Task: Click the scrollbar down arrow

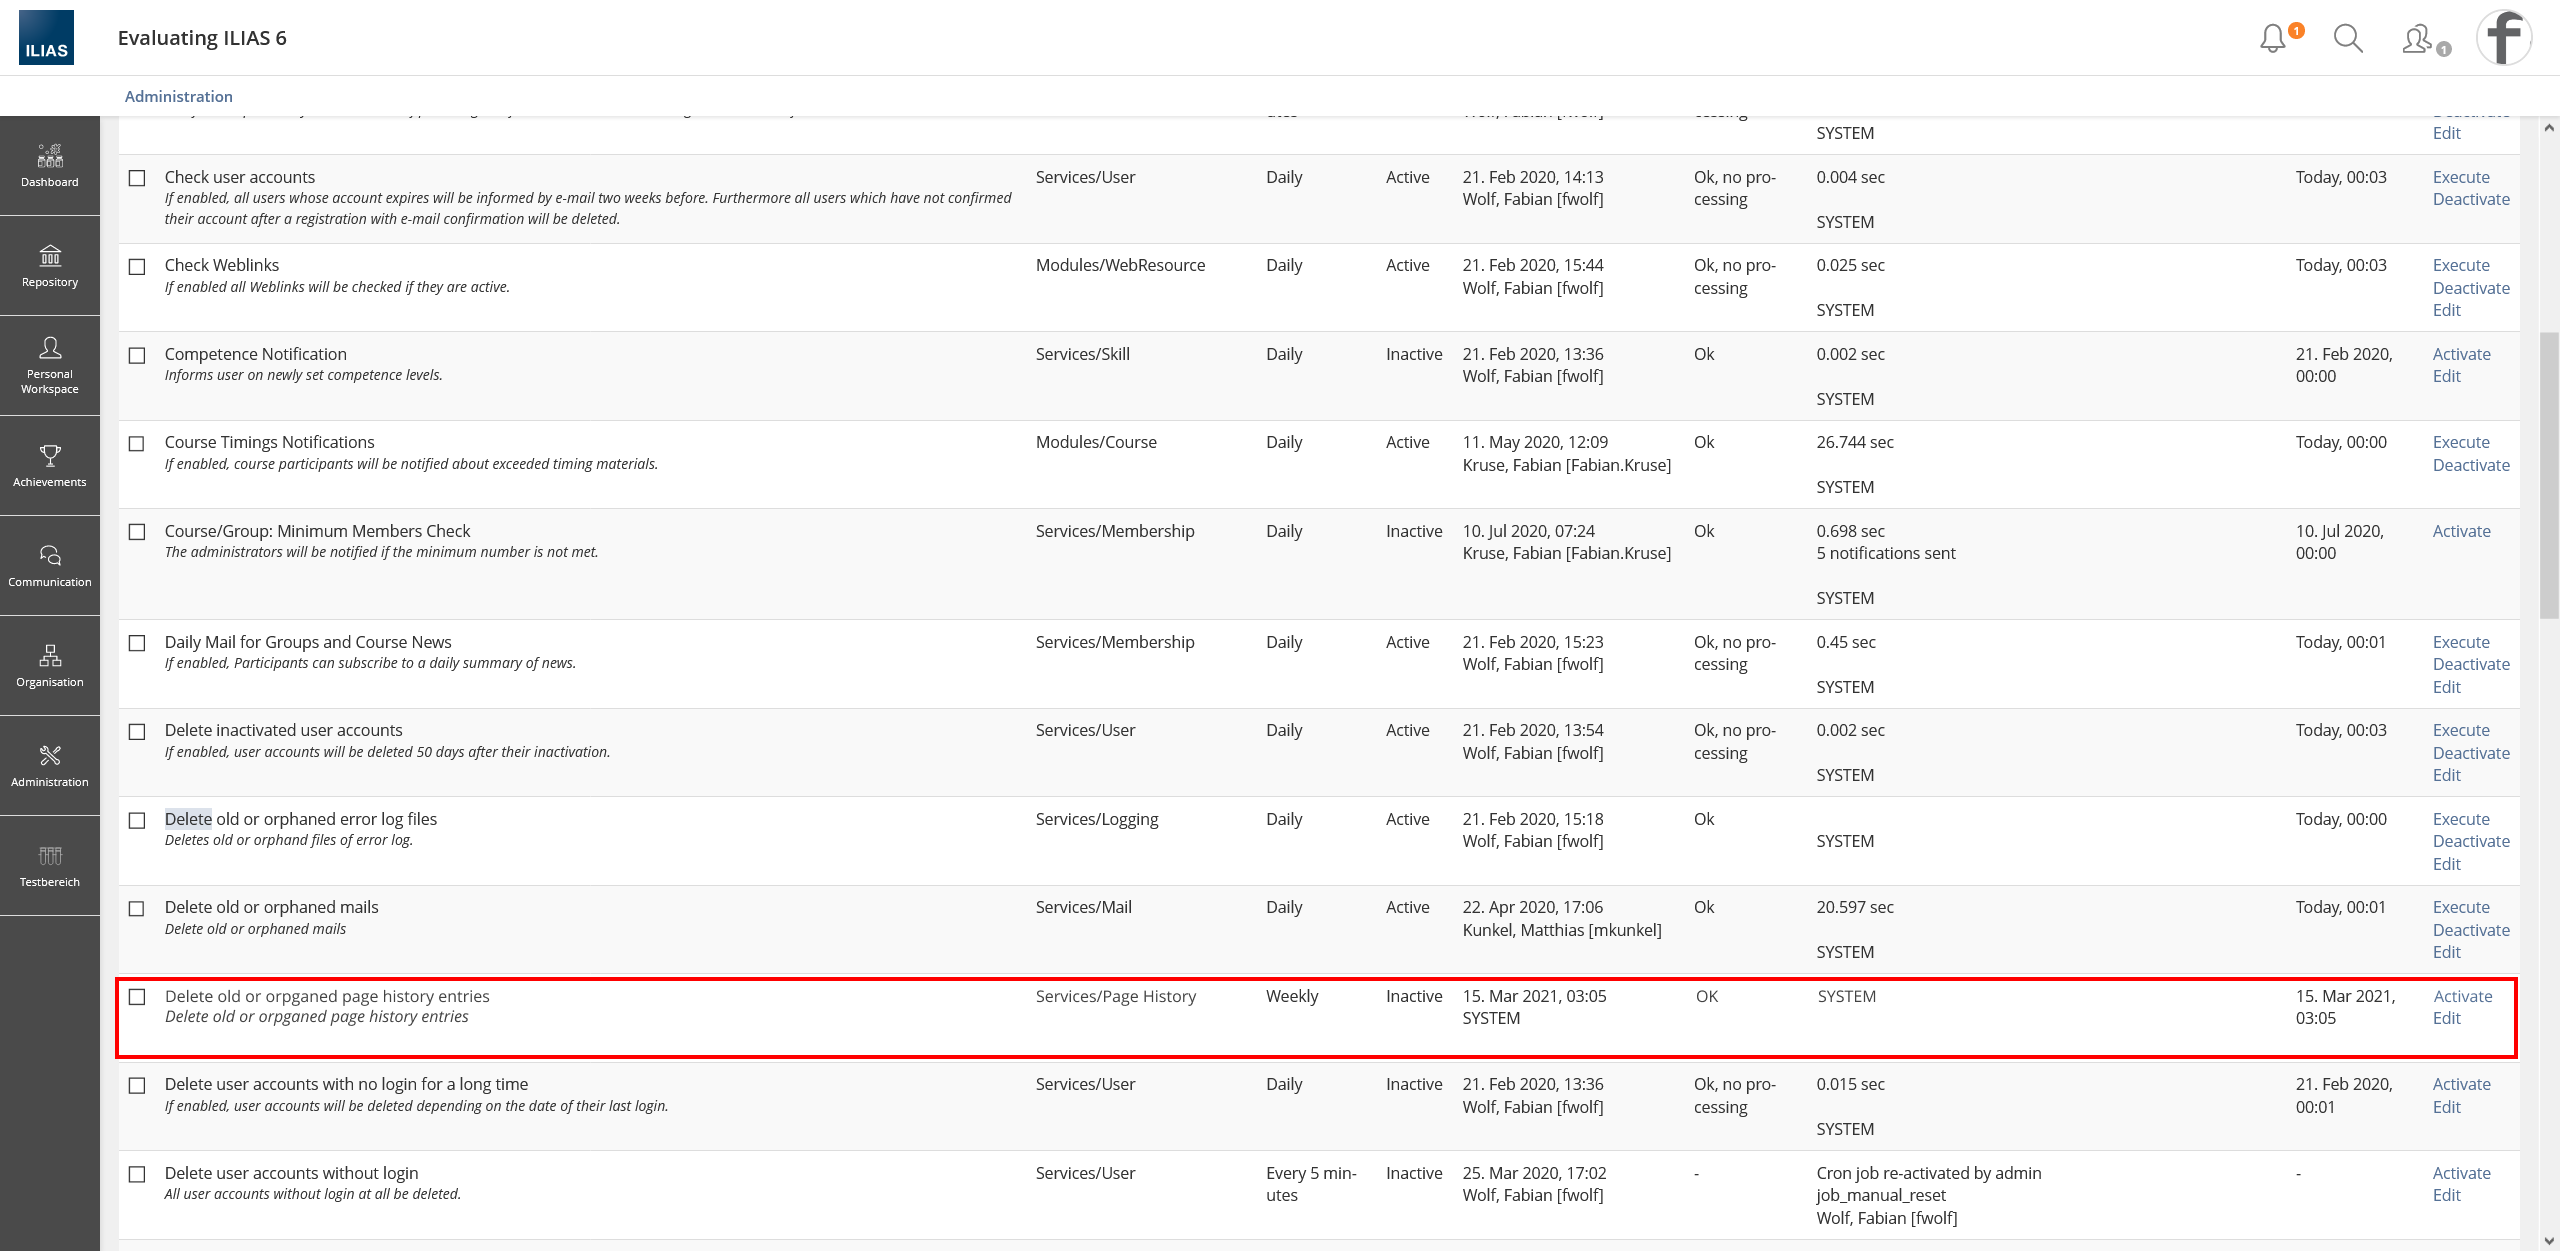Action: [x=2549, y=1241]
